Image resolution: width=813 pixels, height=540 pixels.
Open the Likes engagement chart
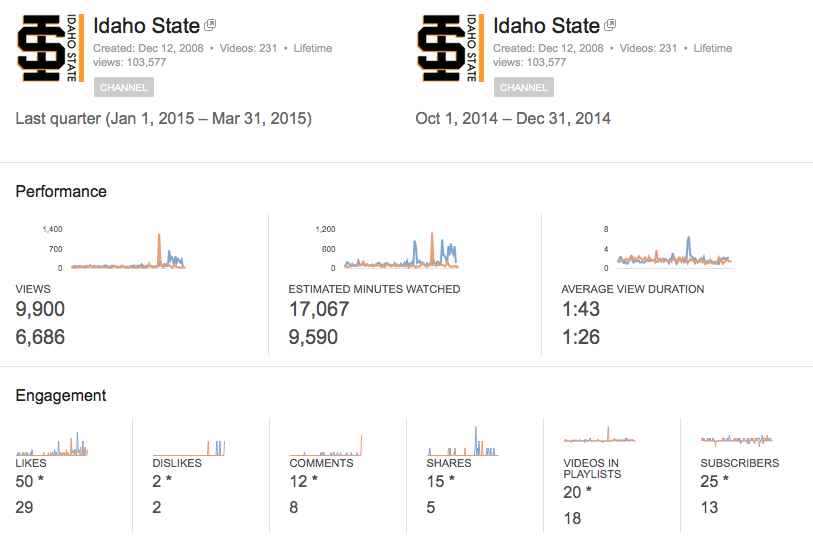coord(52,443)
